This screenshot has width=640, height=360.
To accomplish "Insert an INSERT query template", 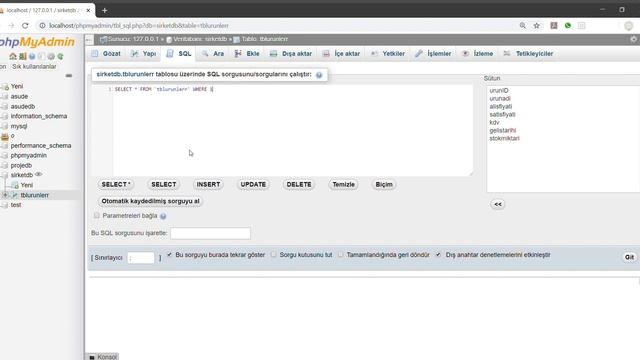I will 208,184.
